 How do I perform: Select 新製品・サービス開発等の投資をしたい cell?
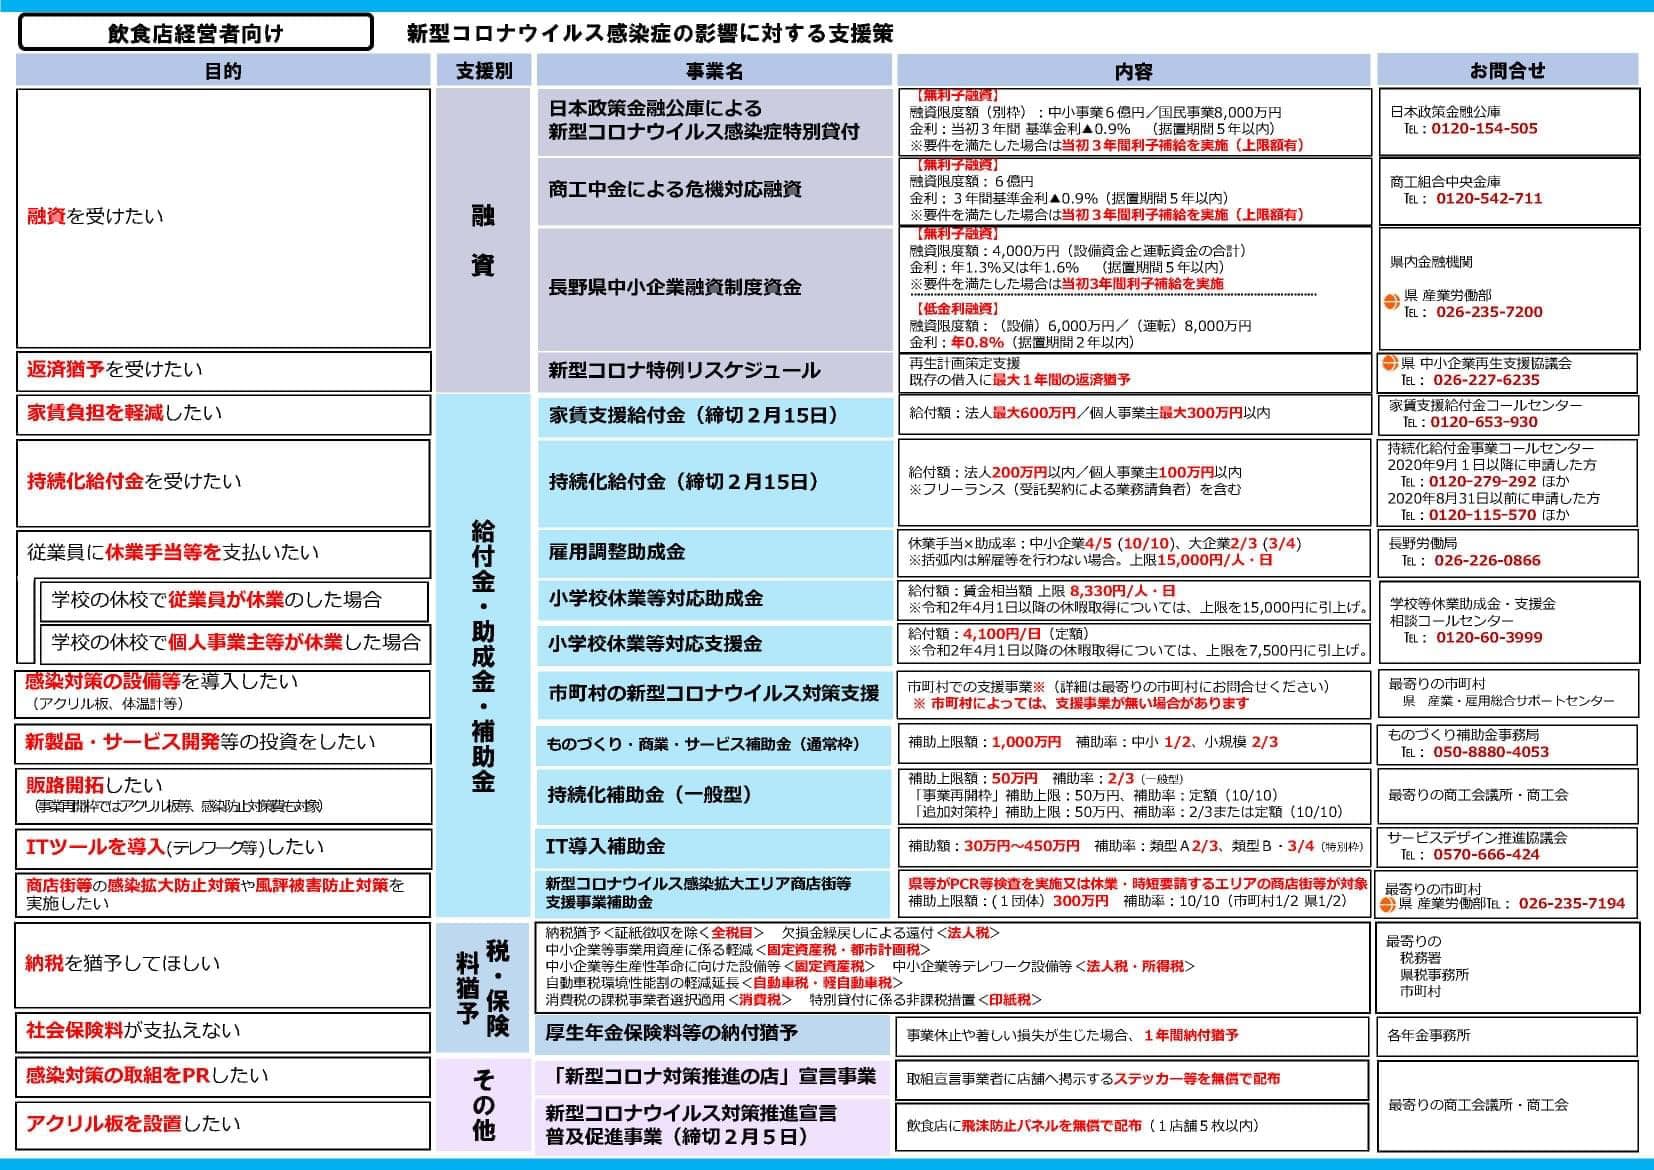coord(223,743)
